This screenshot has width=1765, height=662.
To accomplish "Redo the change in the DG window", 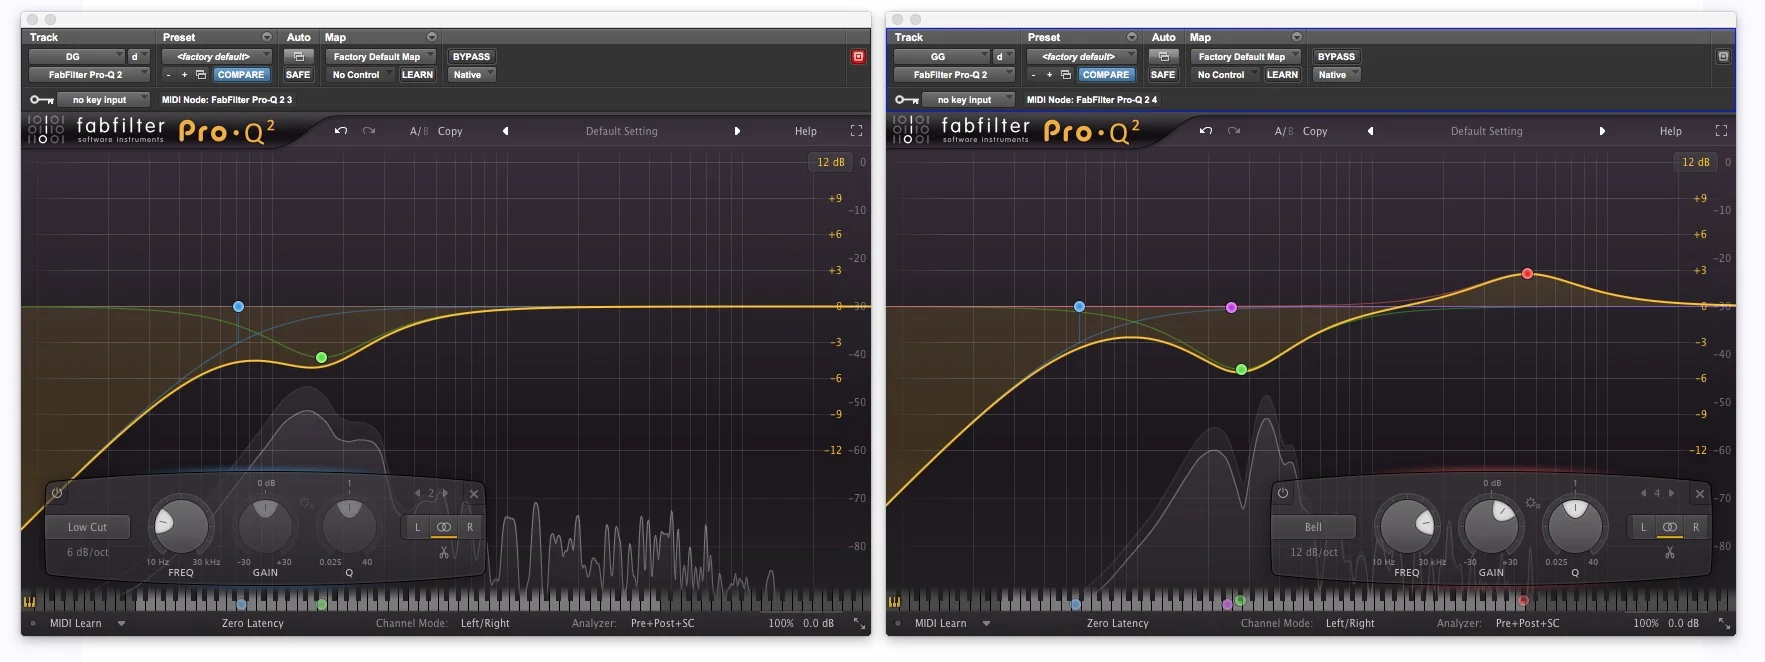I will point(369,131).
